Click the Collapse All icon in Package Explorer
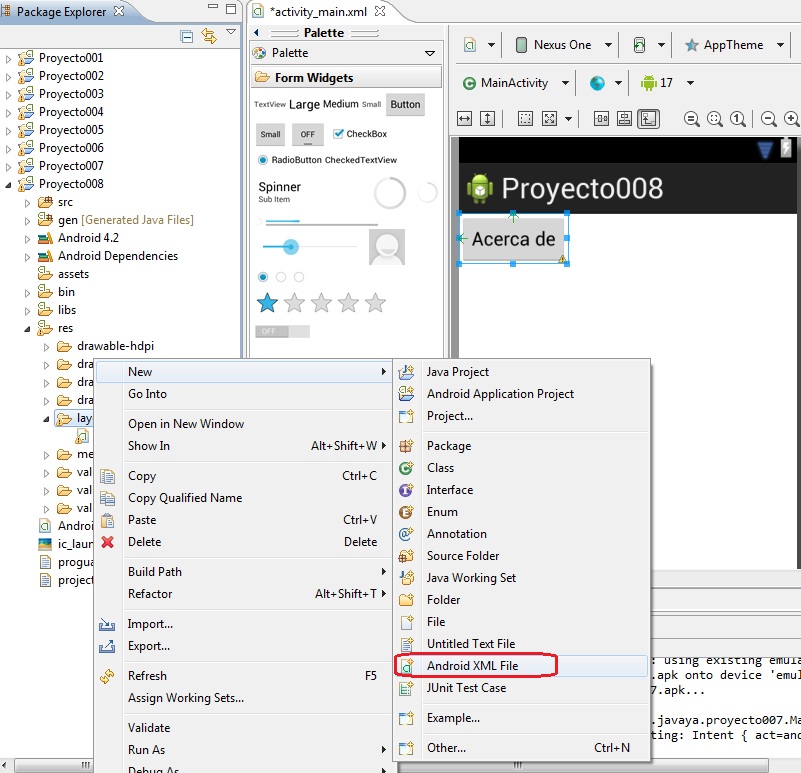This screenshot has height=773, width=801. pos(186,36)
